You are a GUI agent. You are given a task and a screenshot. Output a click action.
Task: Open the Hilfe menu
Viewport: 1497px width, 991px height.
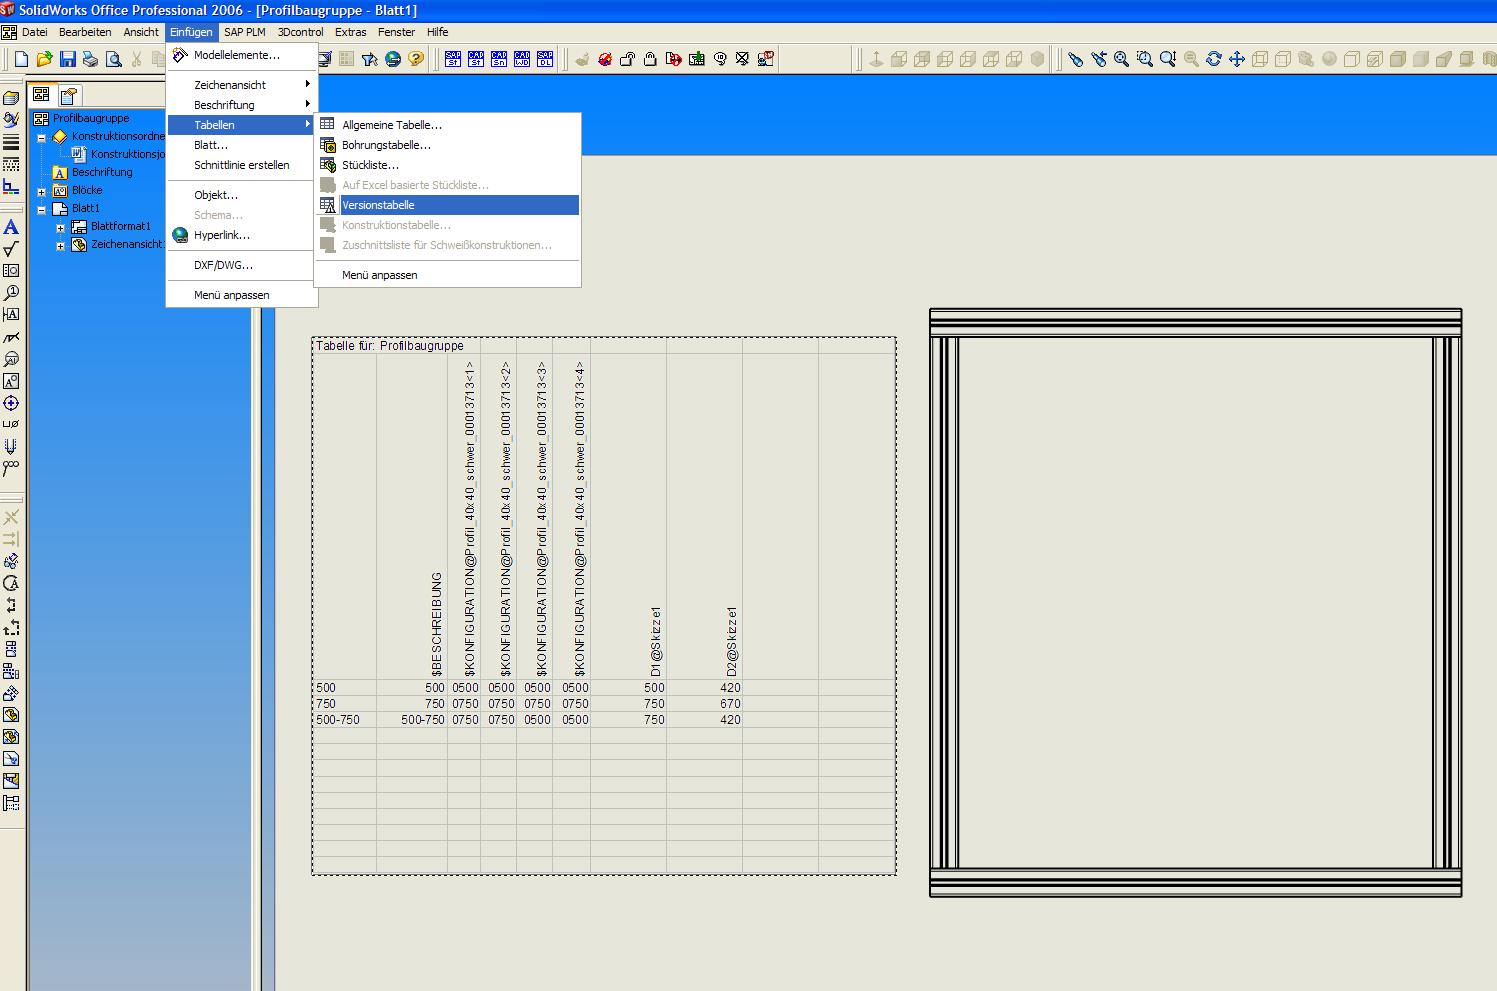pyautogui.click(x=438, y=32)
